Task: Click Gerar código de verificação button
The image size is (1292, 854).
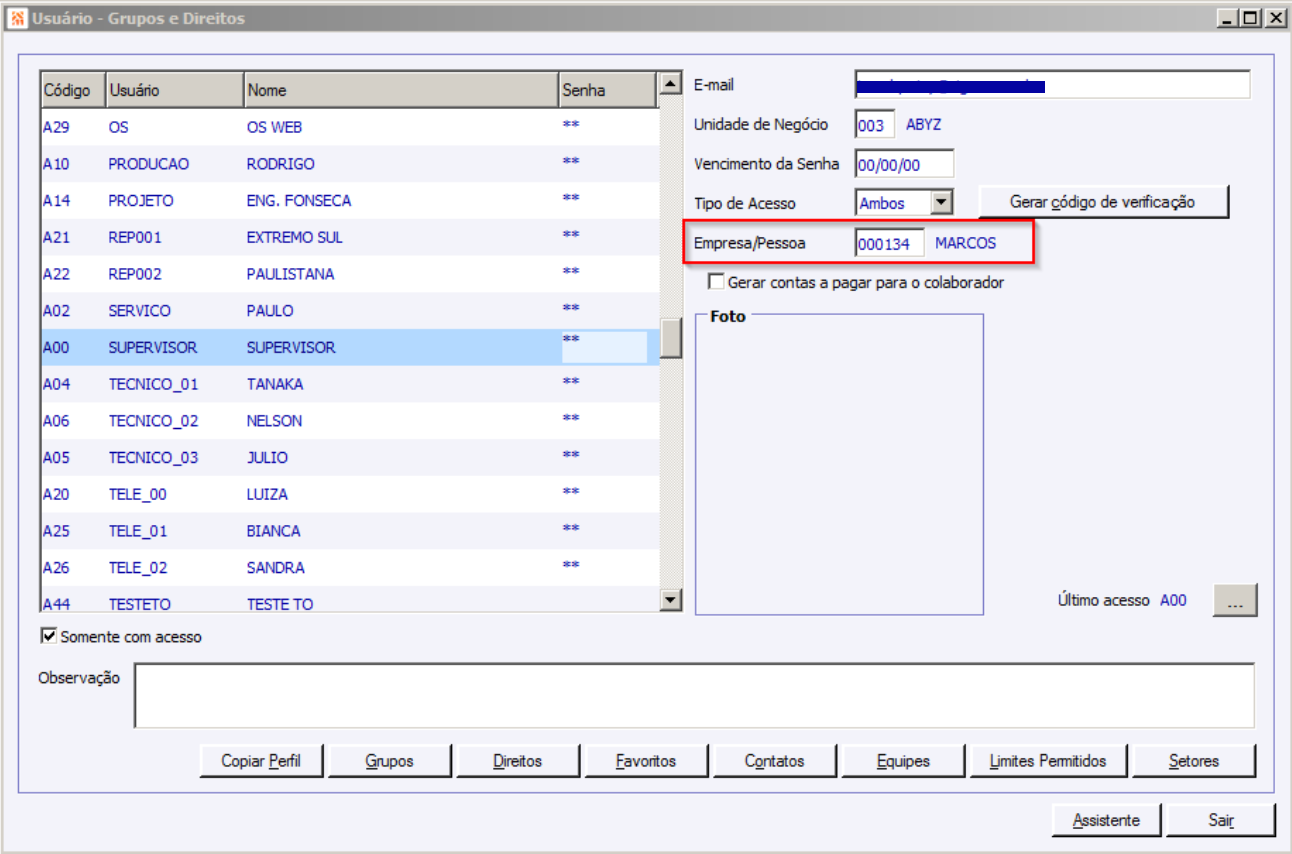Action: (1102, 202)
